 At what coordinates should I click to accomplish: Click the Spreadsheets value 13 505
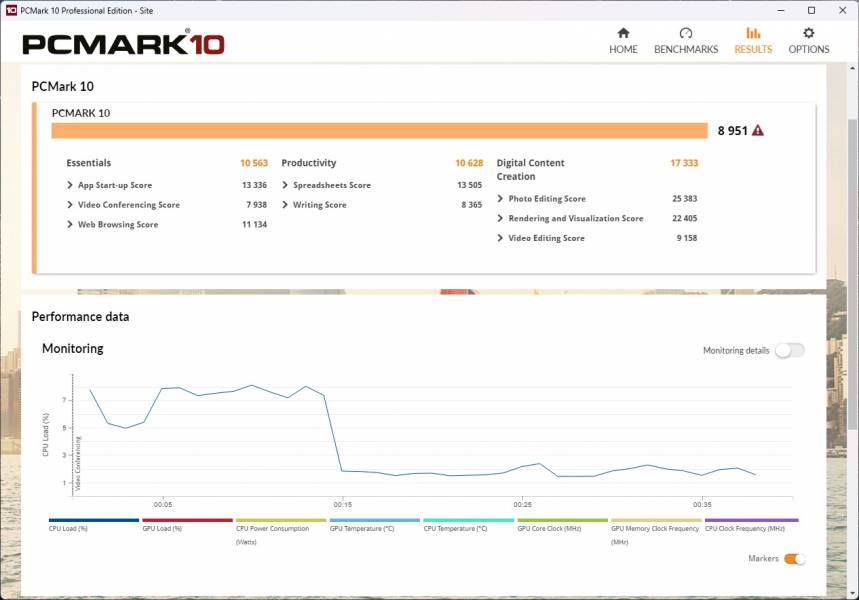tap(469, 185)
